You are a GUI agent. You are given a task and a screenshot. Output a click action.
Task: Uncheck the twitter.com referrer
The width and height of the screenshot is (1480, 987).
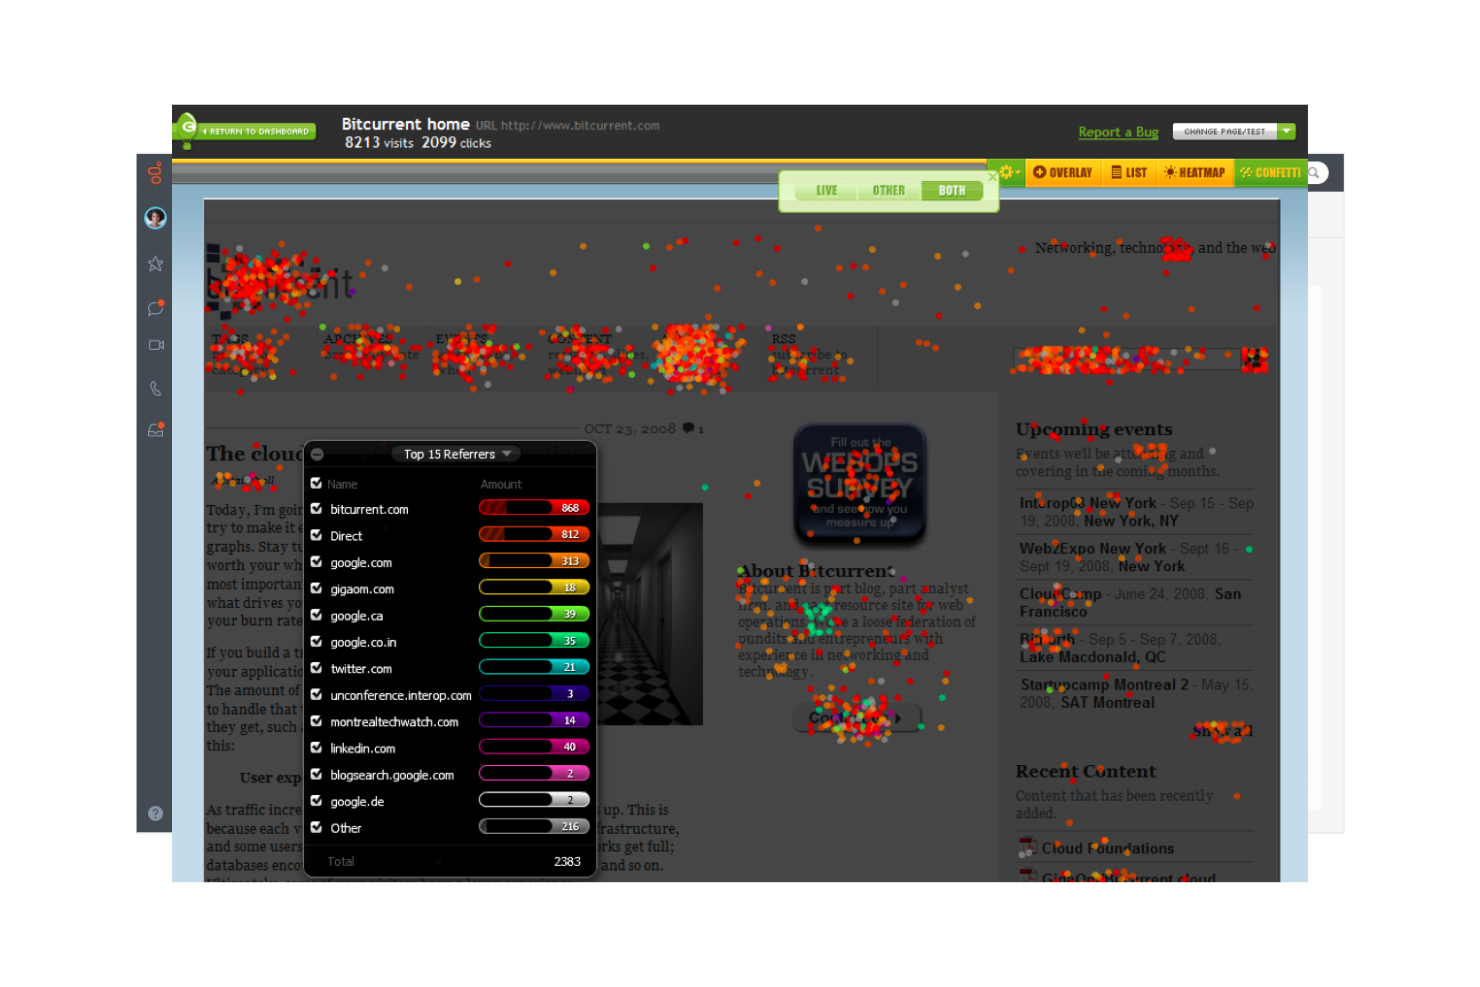(x=316, y=668)
